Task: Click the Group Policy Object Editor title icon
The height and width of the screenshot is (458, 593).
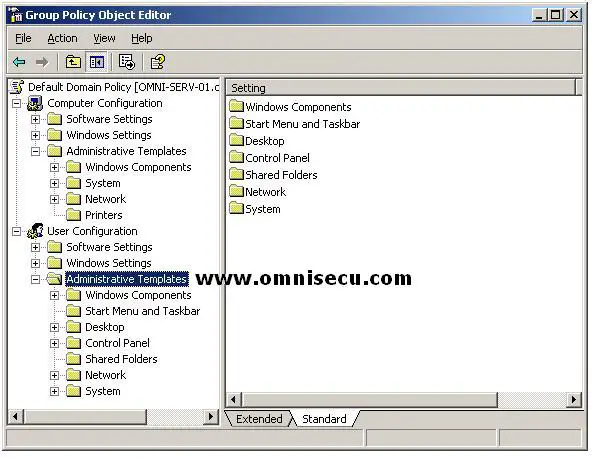Action: (16, 15)
